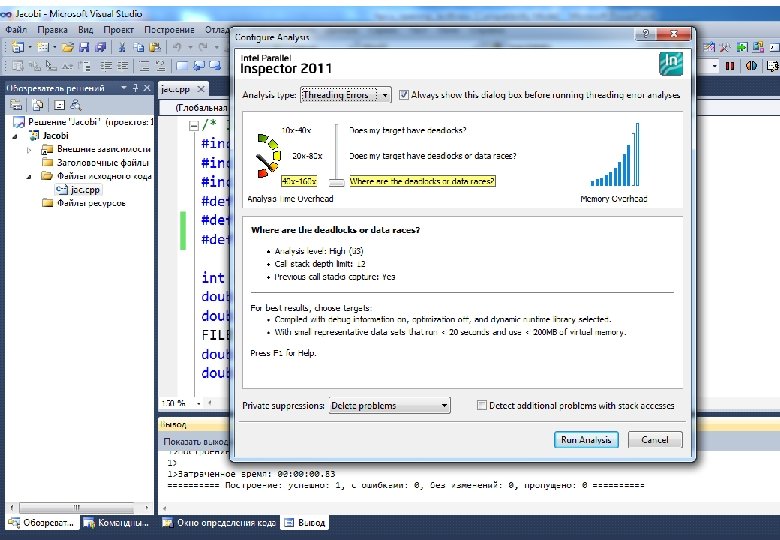Click the green arrow toolbar icon
Screen dimensions: 780x540
tap(742, 47)
